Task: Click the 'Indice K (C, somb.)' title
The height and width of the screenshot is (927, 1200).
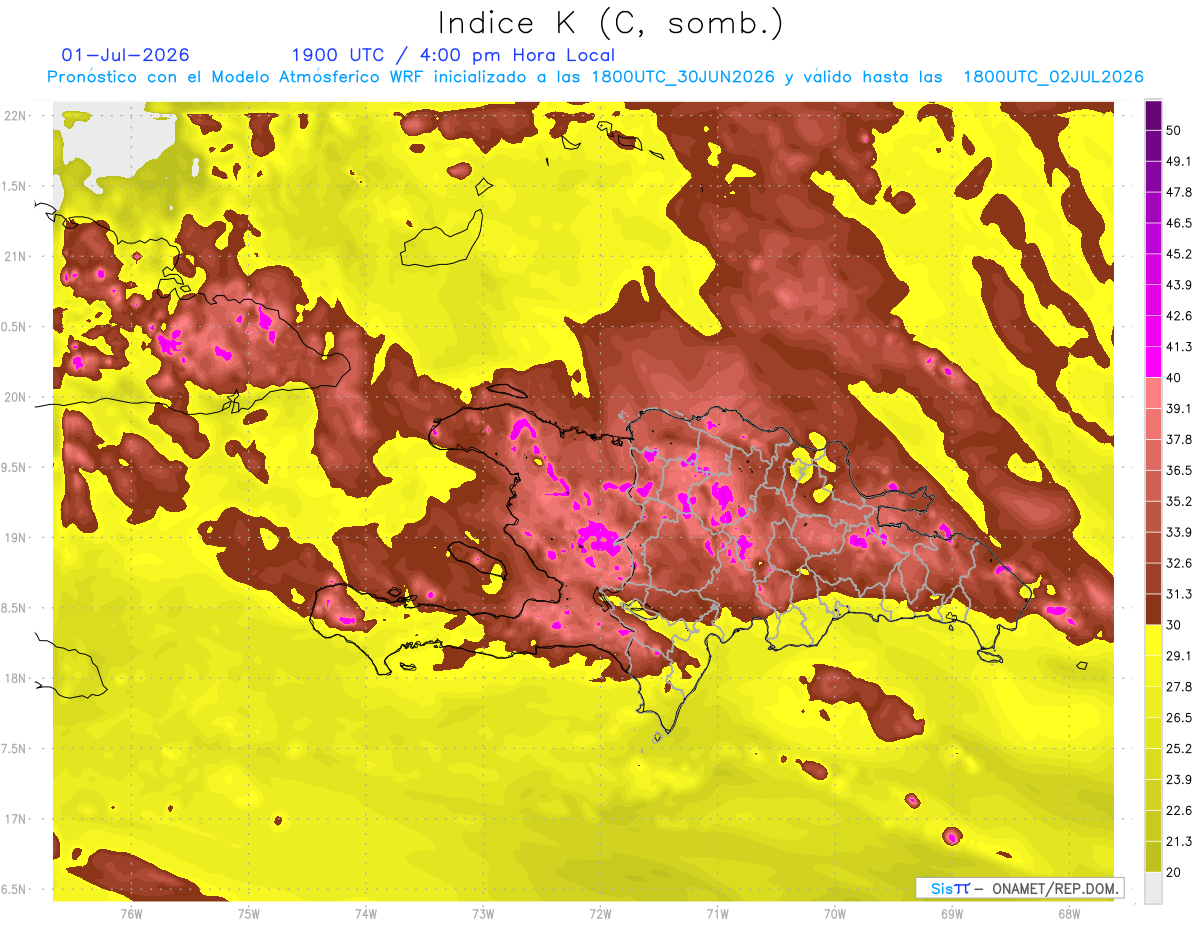Action: coord(610,23)
